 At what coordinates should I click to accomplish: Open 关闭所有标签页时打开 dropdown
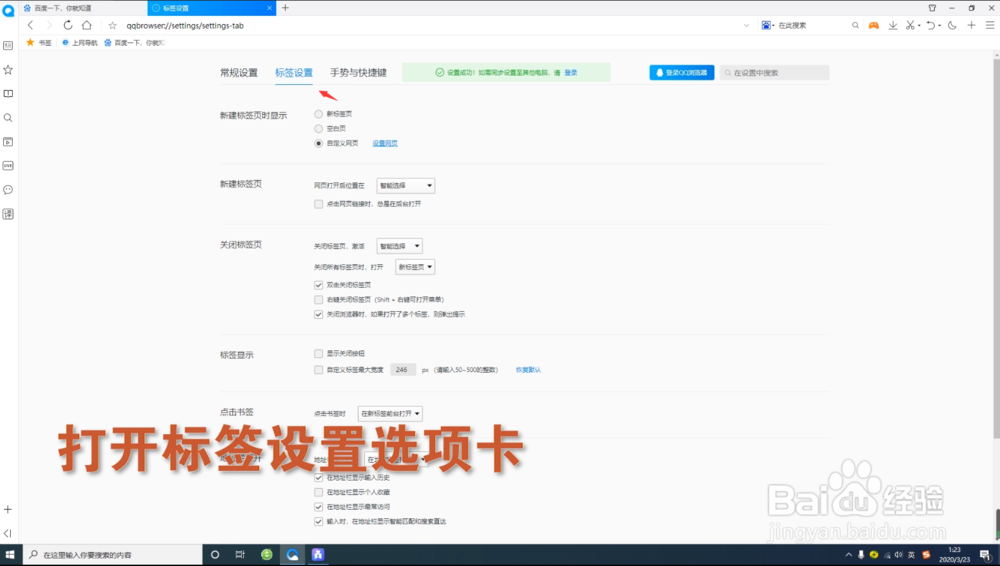(415, 267)
